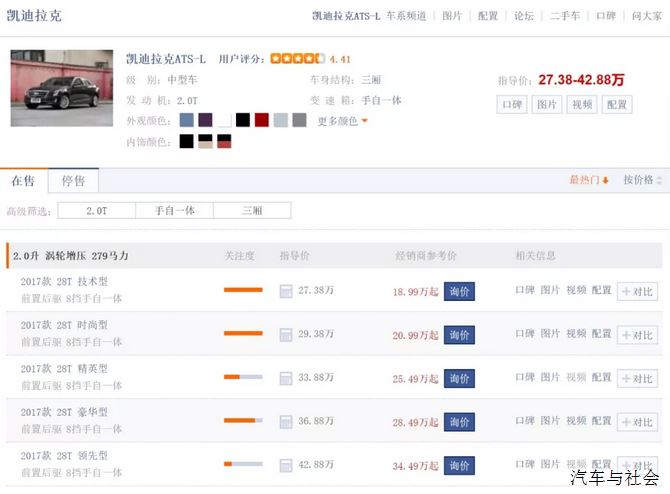Screen dimensions: 670x494
Task: Open 口碑 link in 技术型 row
Action: 525,291
